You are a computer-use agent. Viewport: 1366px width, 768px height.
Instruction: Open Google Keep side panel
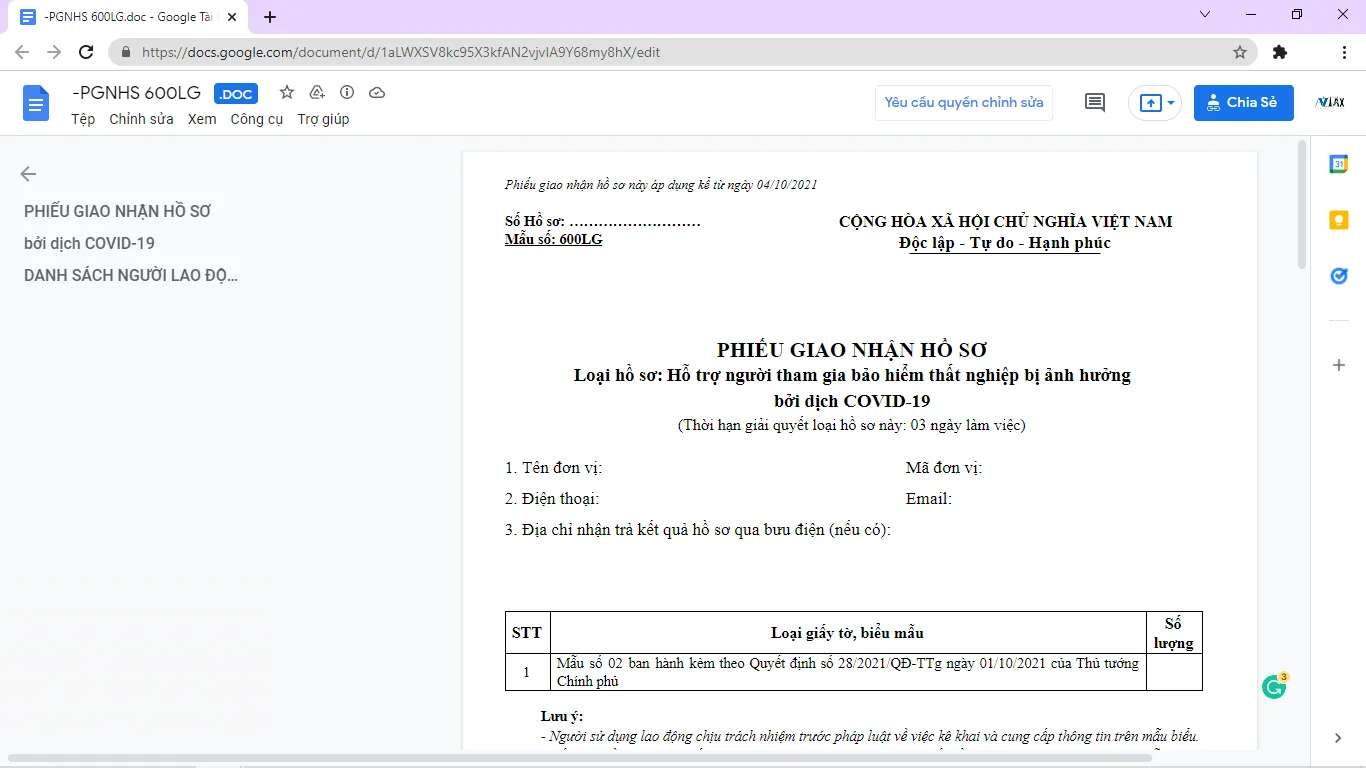point(1338,219)
